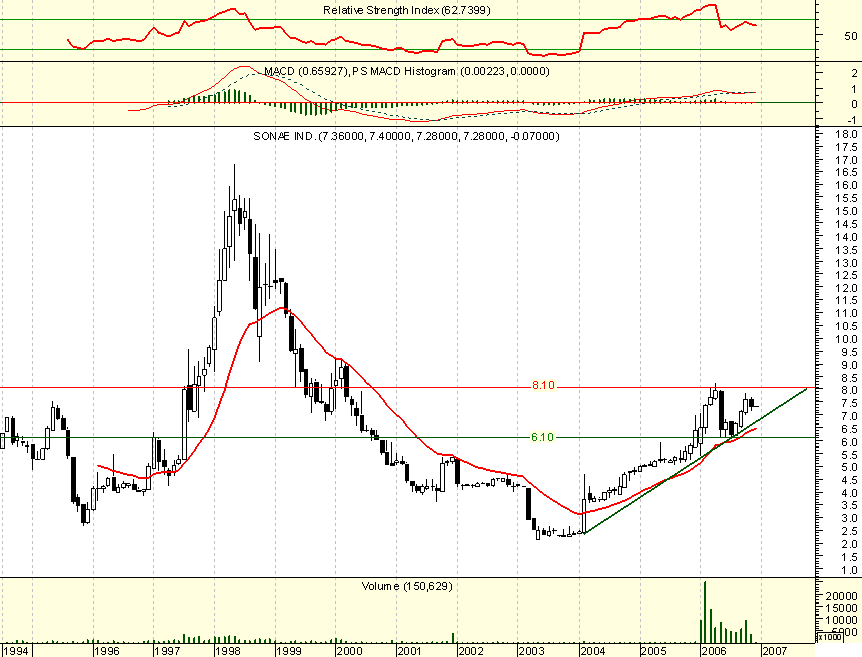Click the 50 value on RSI scale
The height and width of the screenshot is (657, 862).
click(x=851, y=36)
